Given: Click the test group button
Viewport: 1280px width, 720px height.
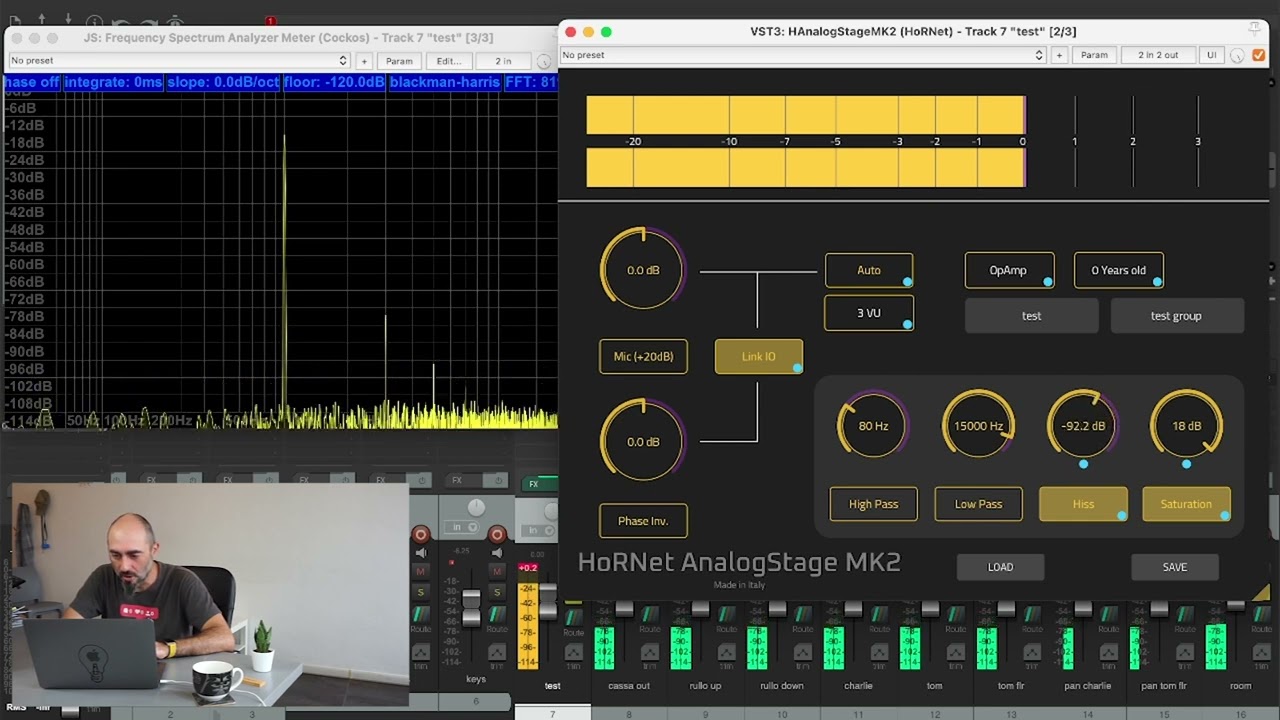Looking at the screenshot, I should [x=1176, y=316].
